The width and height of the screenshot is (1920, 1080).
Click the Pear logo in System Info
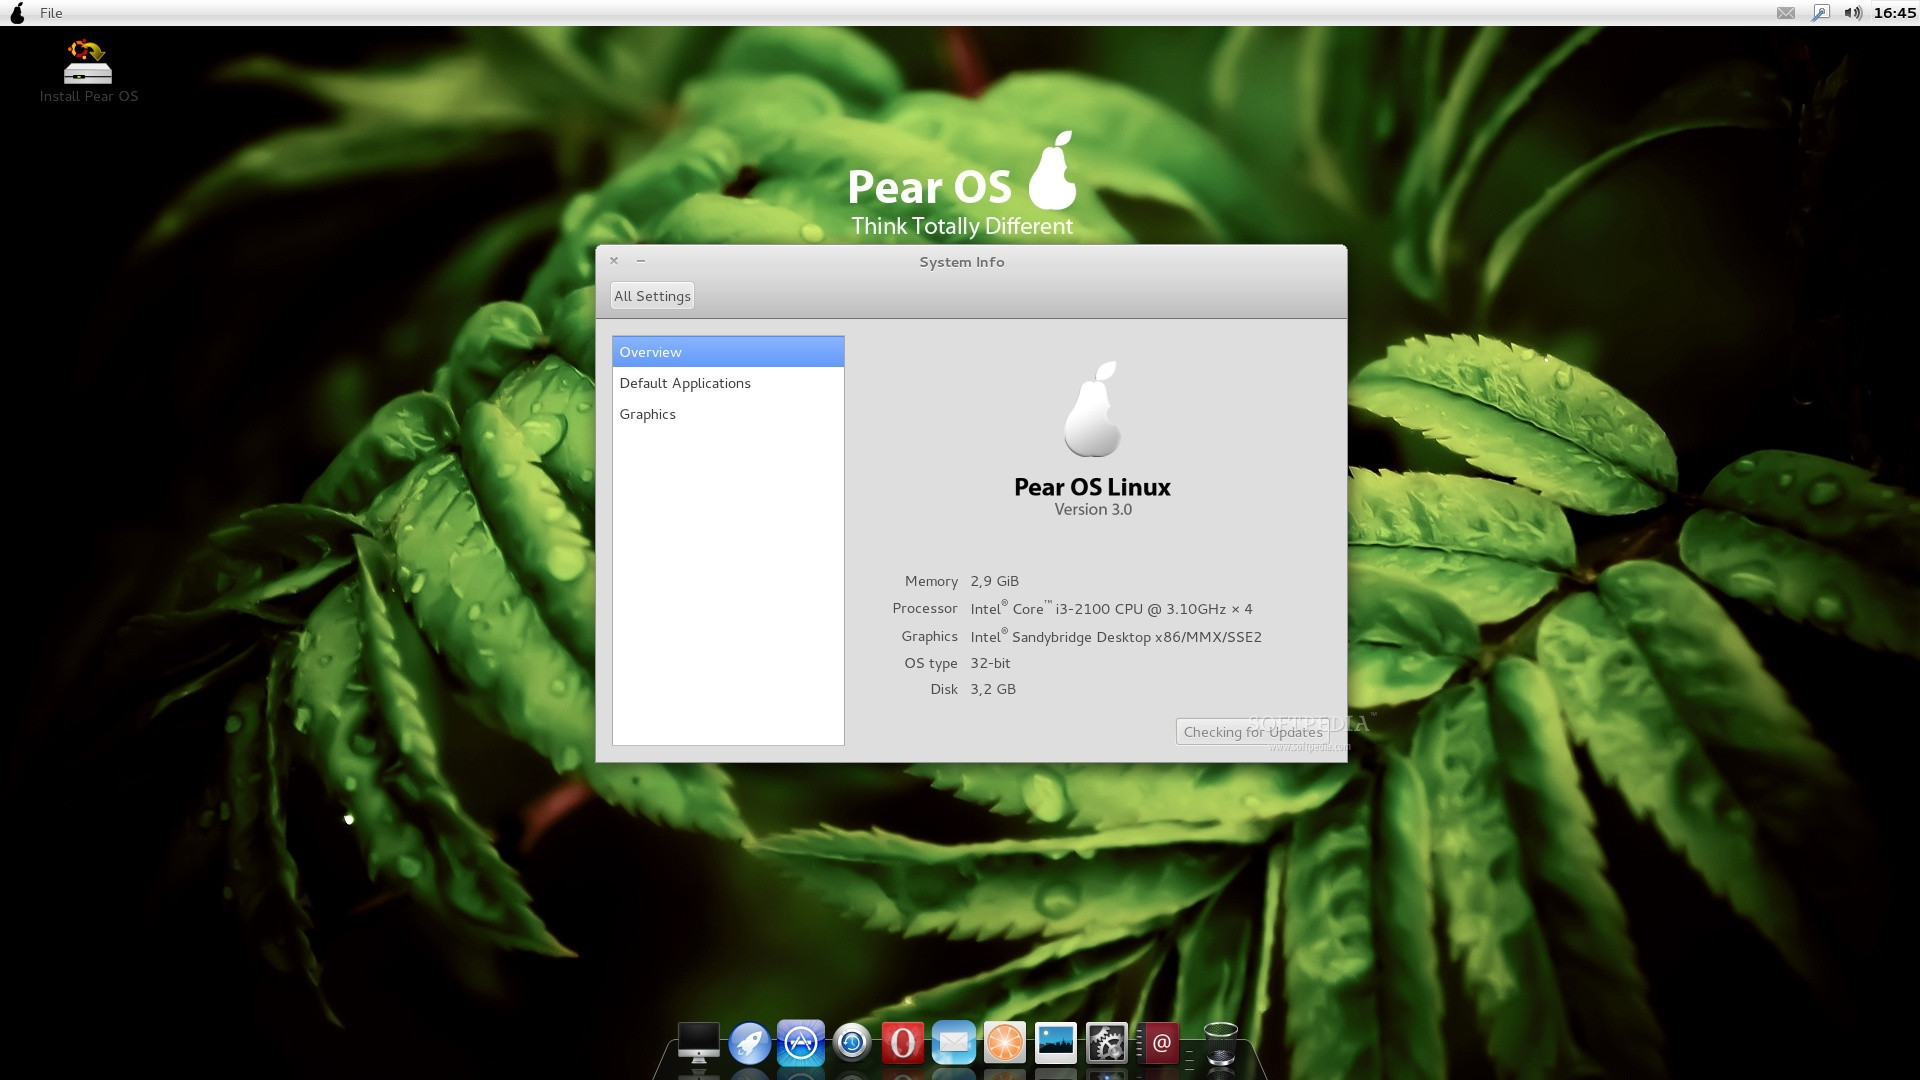point(1092,409)
